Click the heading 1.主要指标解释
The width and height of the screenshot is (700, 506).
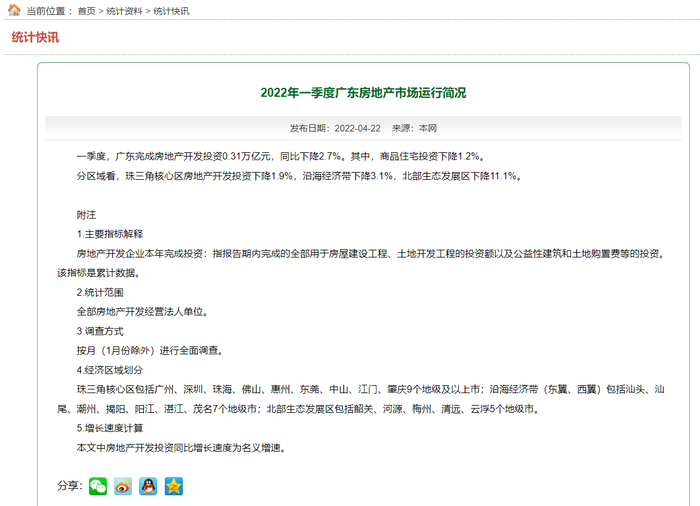(110, 234)
